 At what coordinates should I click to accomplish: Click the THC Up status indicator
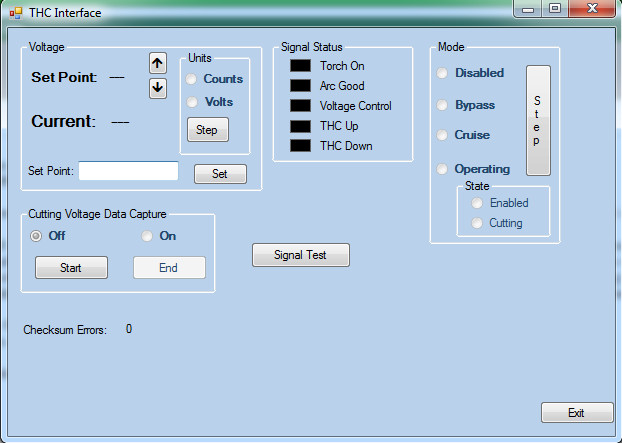pyautogui.click(x=301, y=126)
